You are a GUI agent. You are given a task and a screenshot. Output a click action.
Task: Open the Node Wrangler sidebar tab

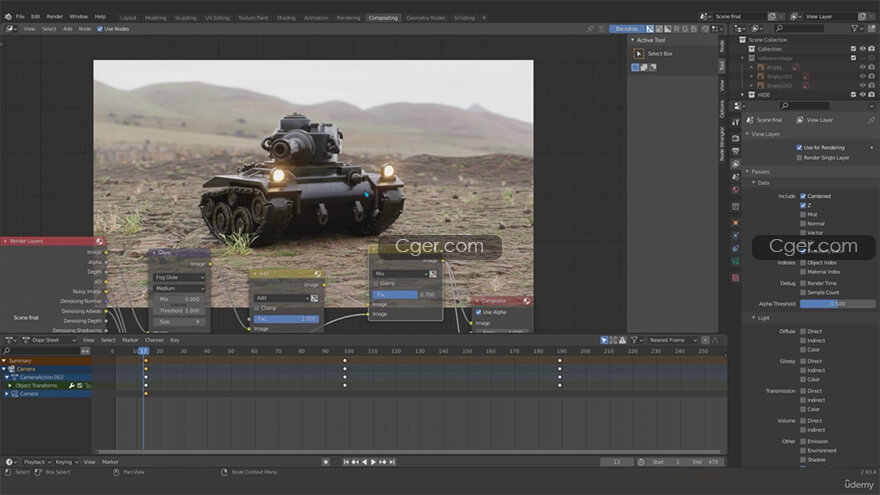tap(722, 144)
